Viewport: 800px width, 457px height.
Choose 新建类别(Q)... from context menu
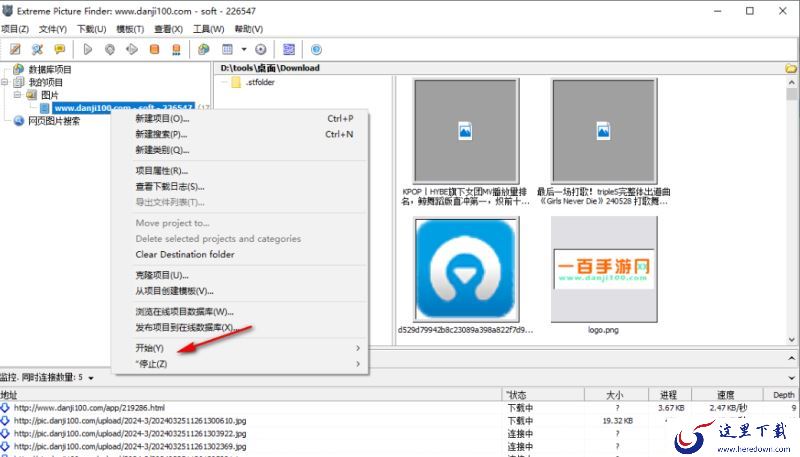pos(240,150)
